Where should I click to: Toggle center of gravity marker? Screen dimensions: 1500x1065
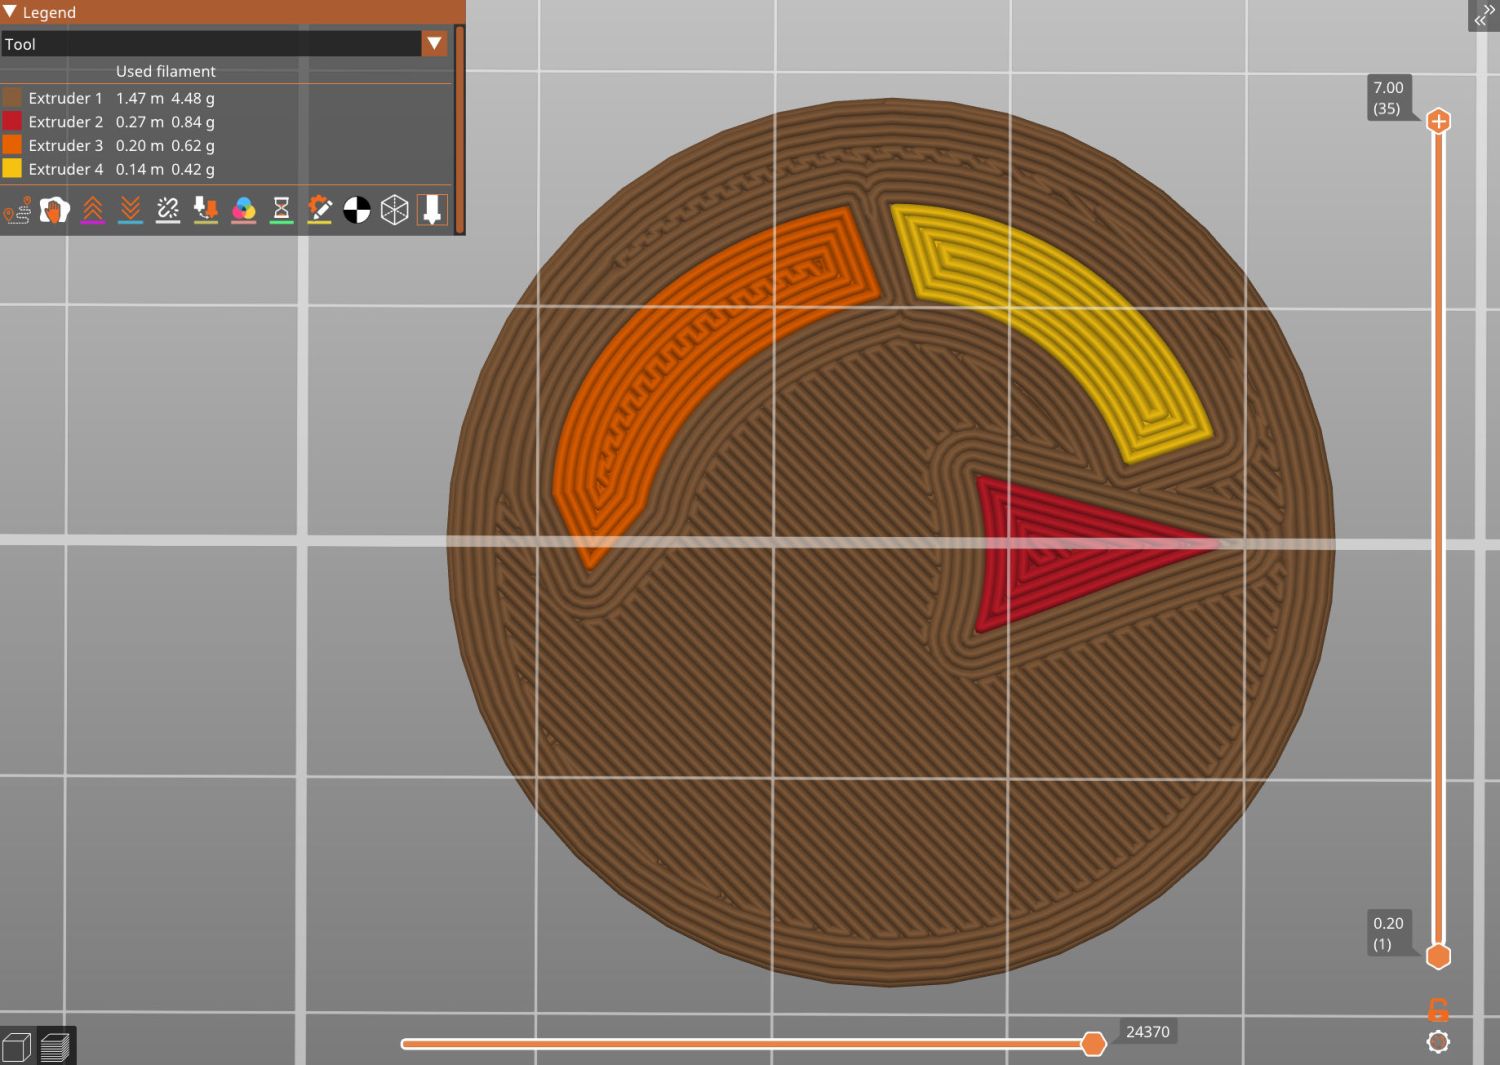tap(357, 210)
